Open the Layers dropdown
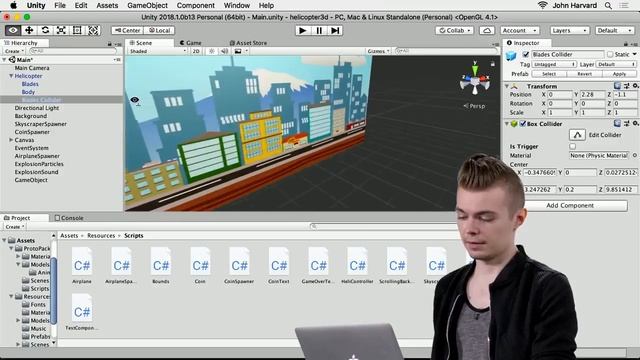This screenshot has height=360, width=640. [569, 30]
